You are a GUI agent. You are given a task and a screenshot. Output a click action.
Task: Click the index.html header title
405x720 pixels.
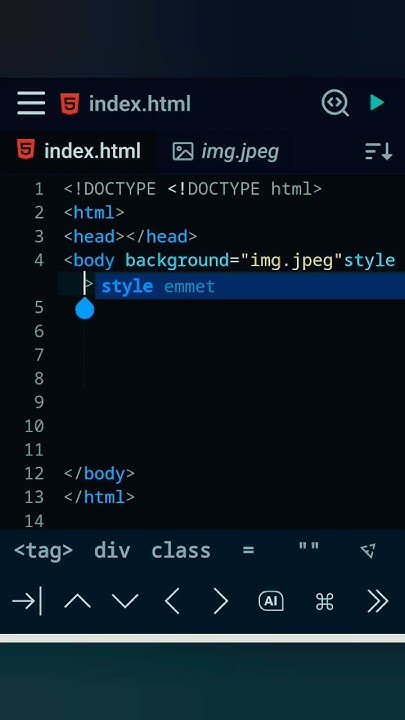point(140,104)
